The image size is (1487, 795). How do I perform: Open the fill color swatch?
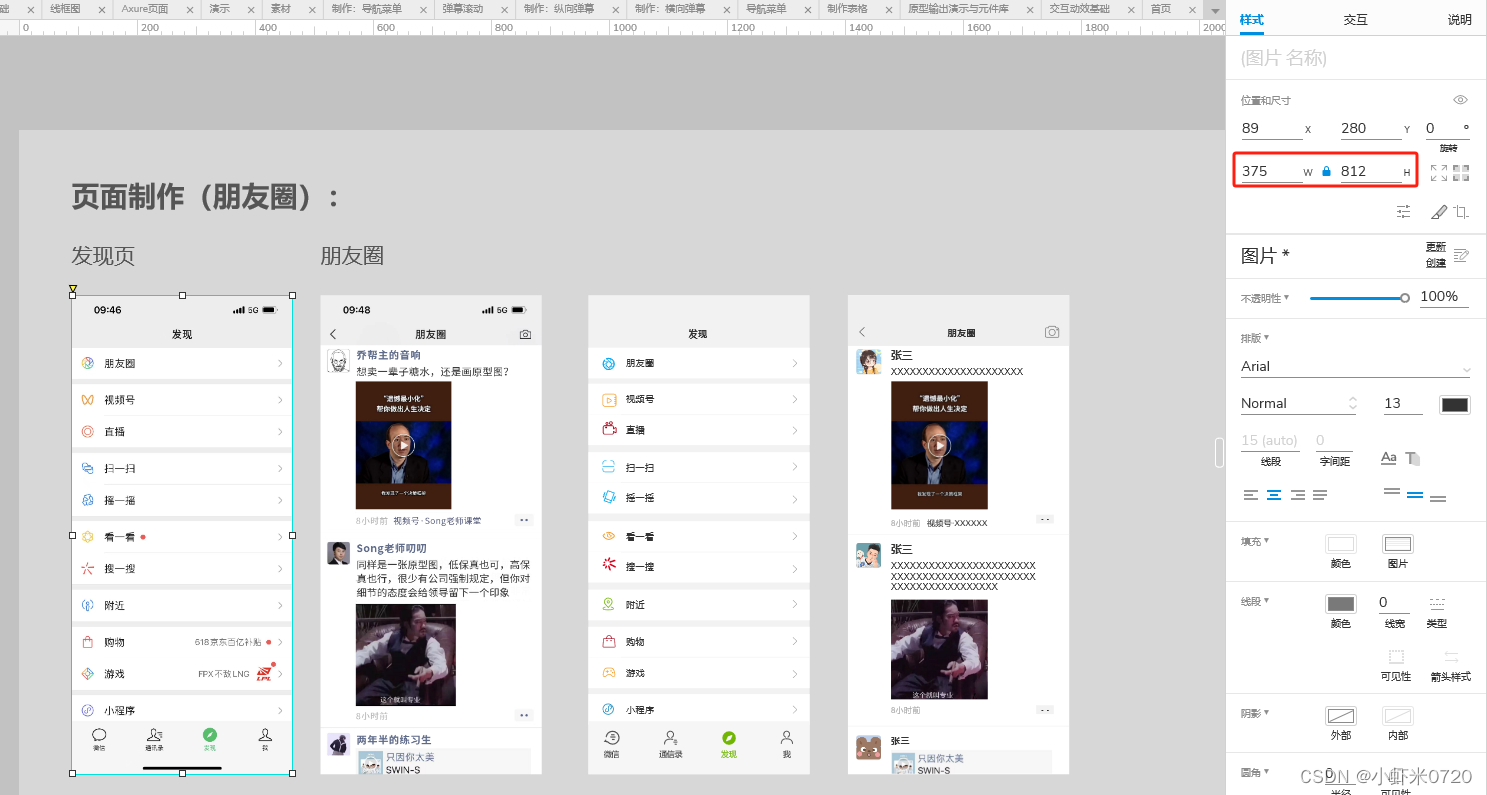pos(1340,545)
